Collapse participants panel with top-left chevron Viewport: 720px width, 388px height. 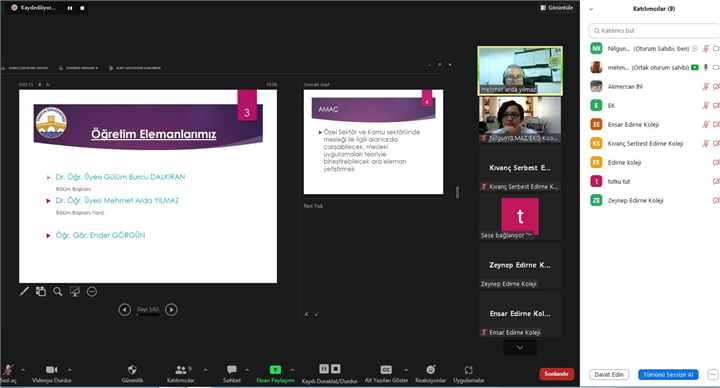coord(591,9)
